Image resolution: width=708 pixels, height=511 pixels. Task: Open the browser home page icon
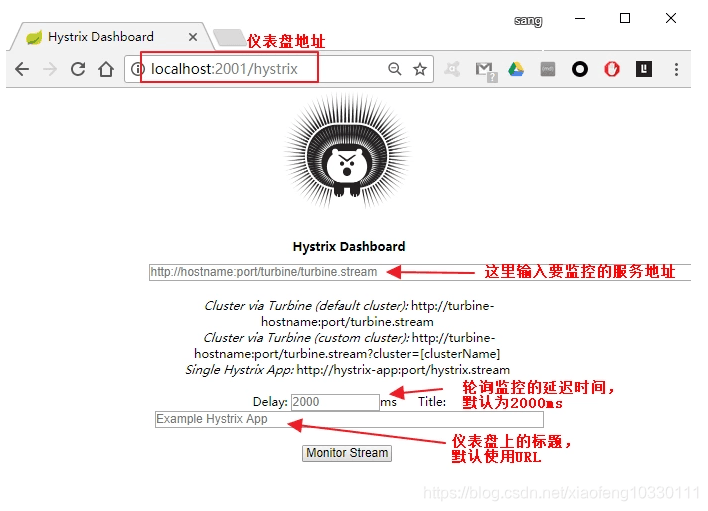[x=106, y=69]
